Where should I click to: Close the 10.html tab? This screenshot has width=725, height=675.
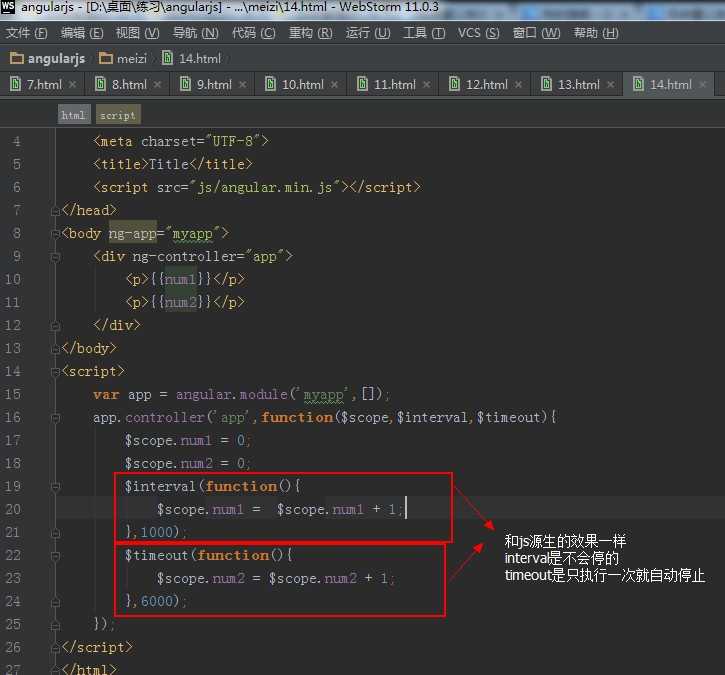[x=334, y=85]
